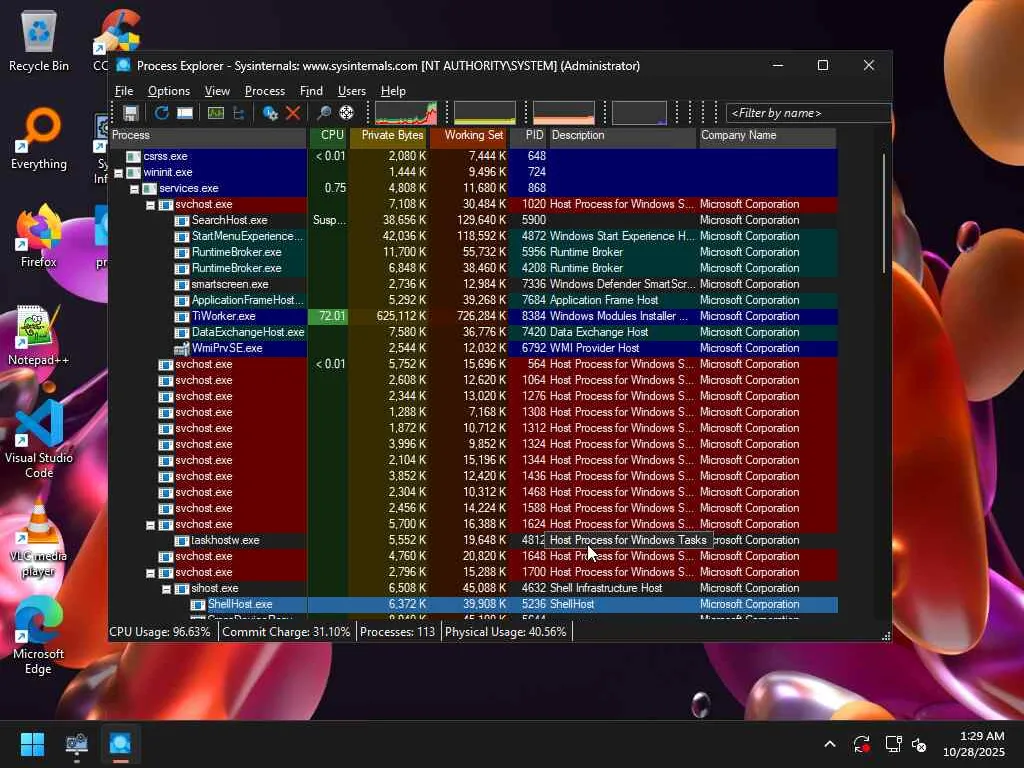Select the DataExchangeHost.exe row
The height and width of the screenshot is (768, 1024).
point(473,332)
